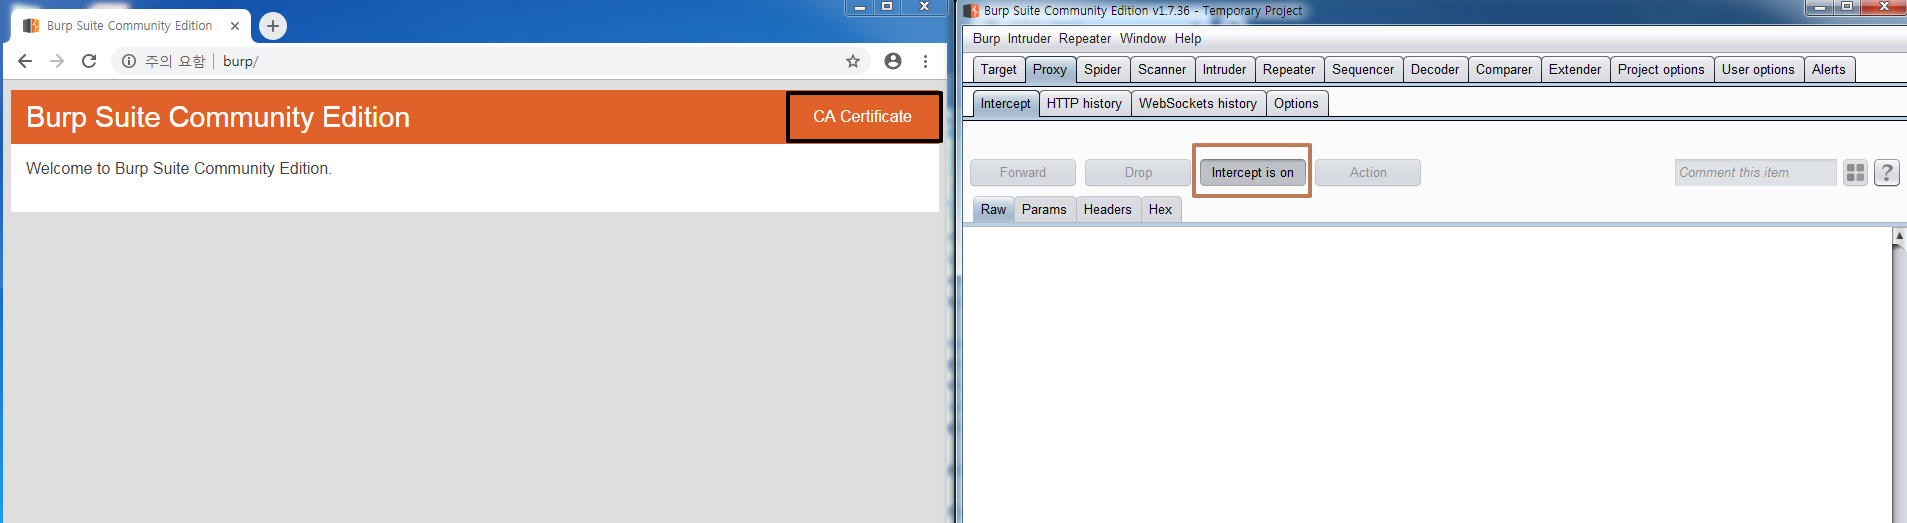The image size is (1907, 523).
Task: Select the proxy Options sub-tab
Action: point(1296,103)
